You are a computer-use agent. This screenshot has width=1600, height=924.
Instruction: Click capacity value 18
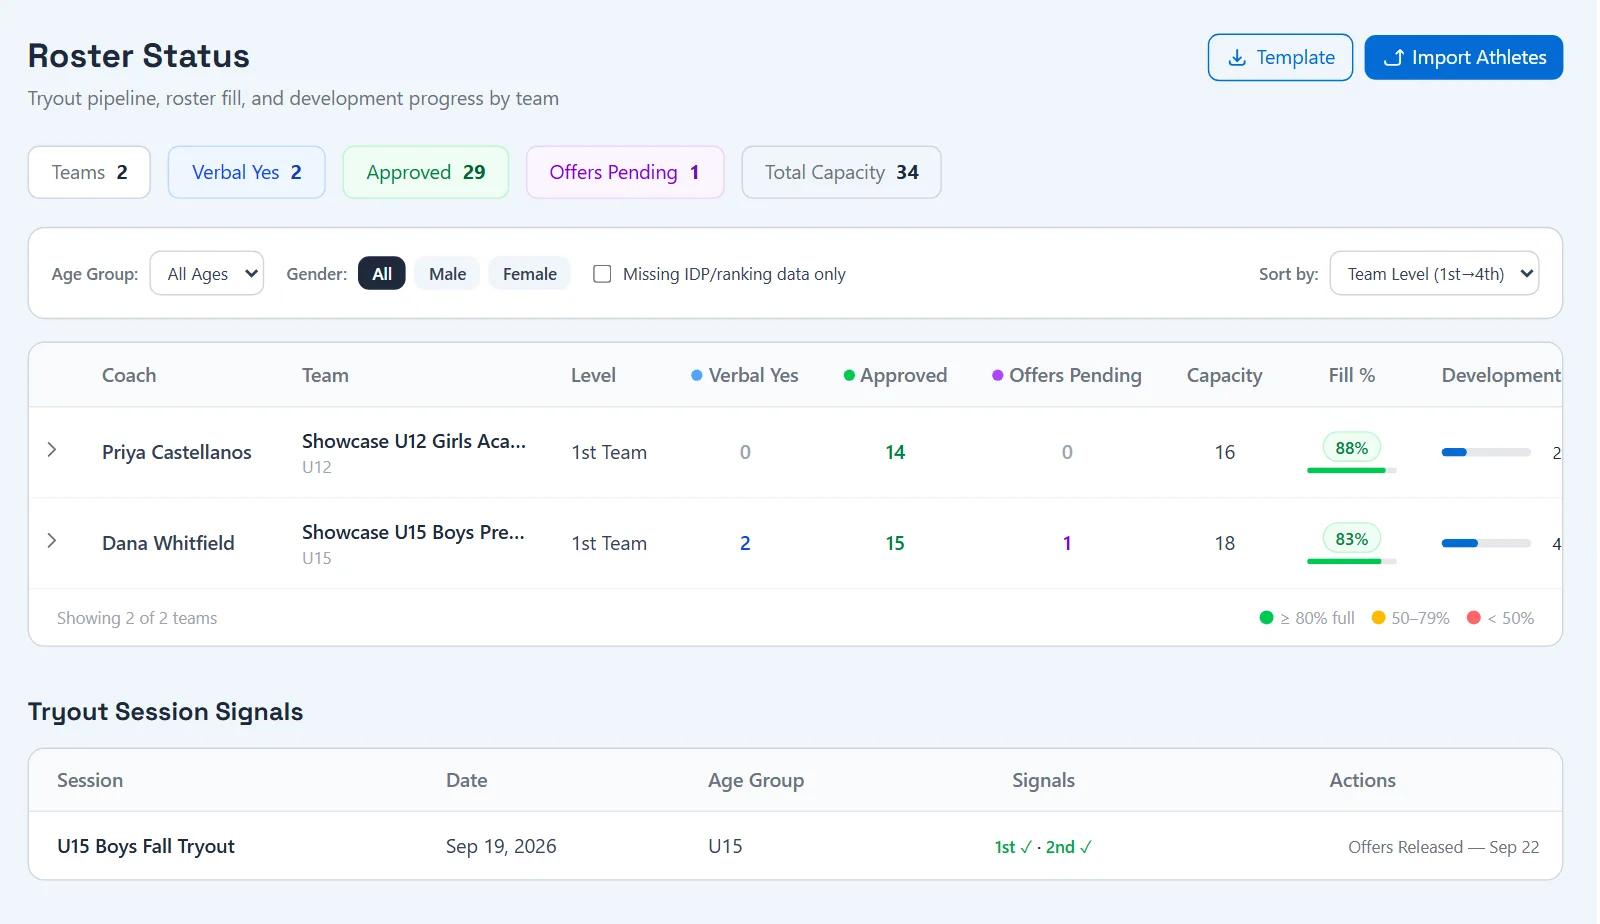[1225, 543]
